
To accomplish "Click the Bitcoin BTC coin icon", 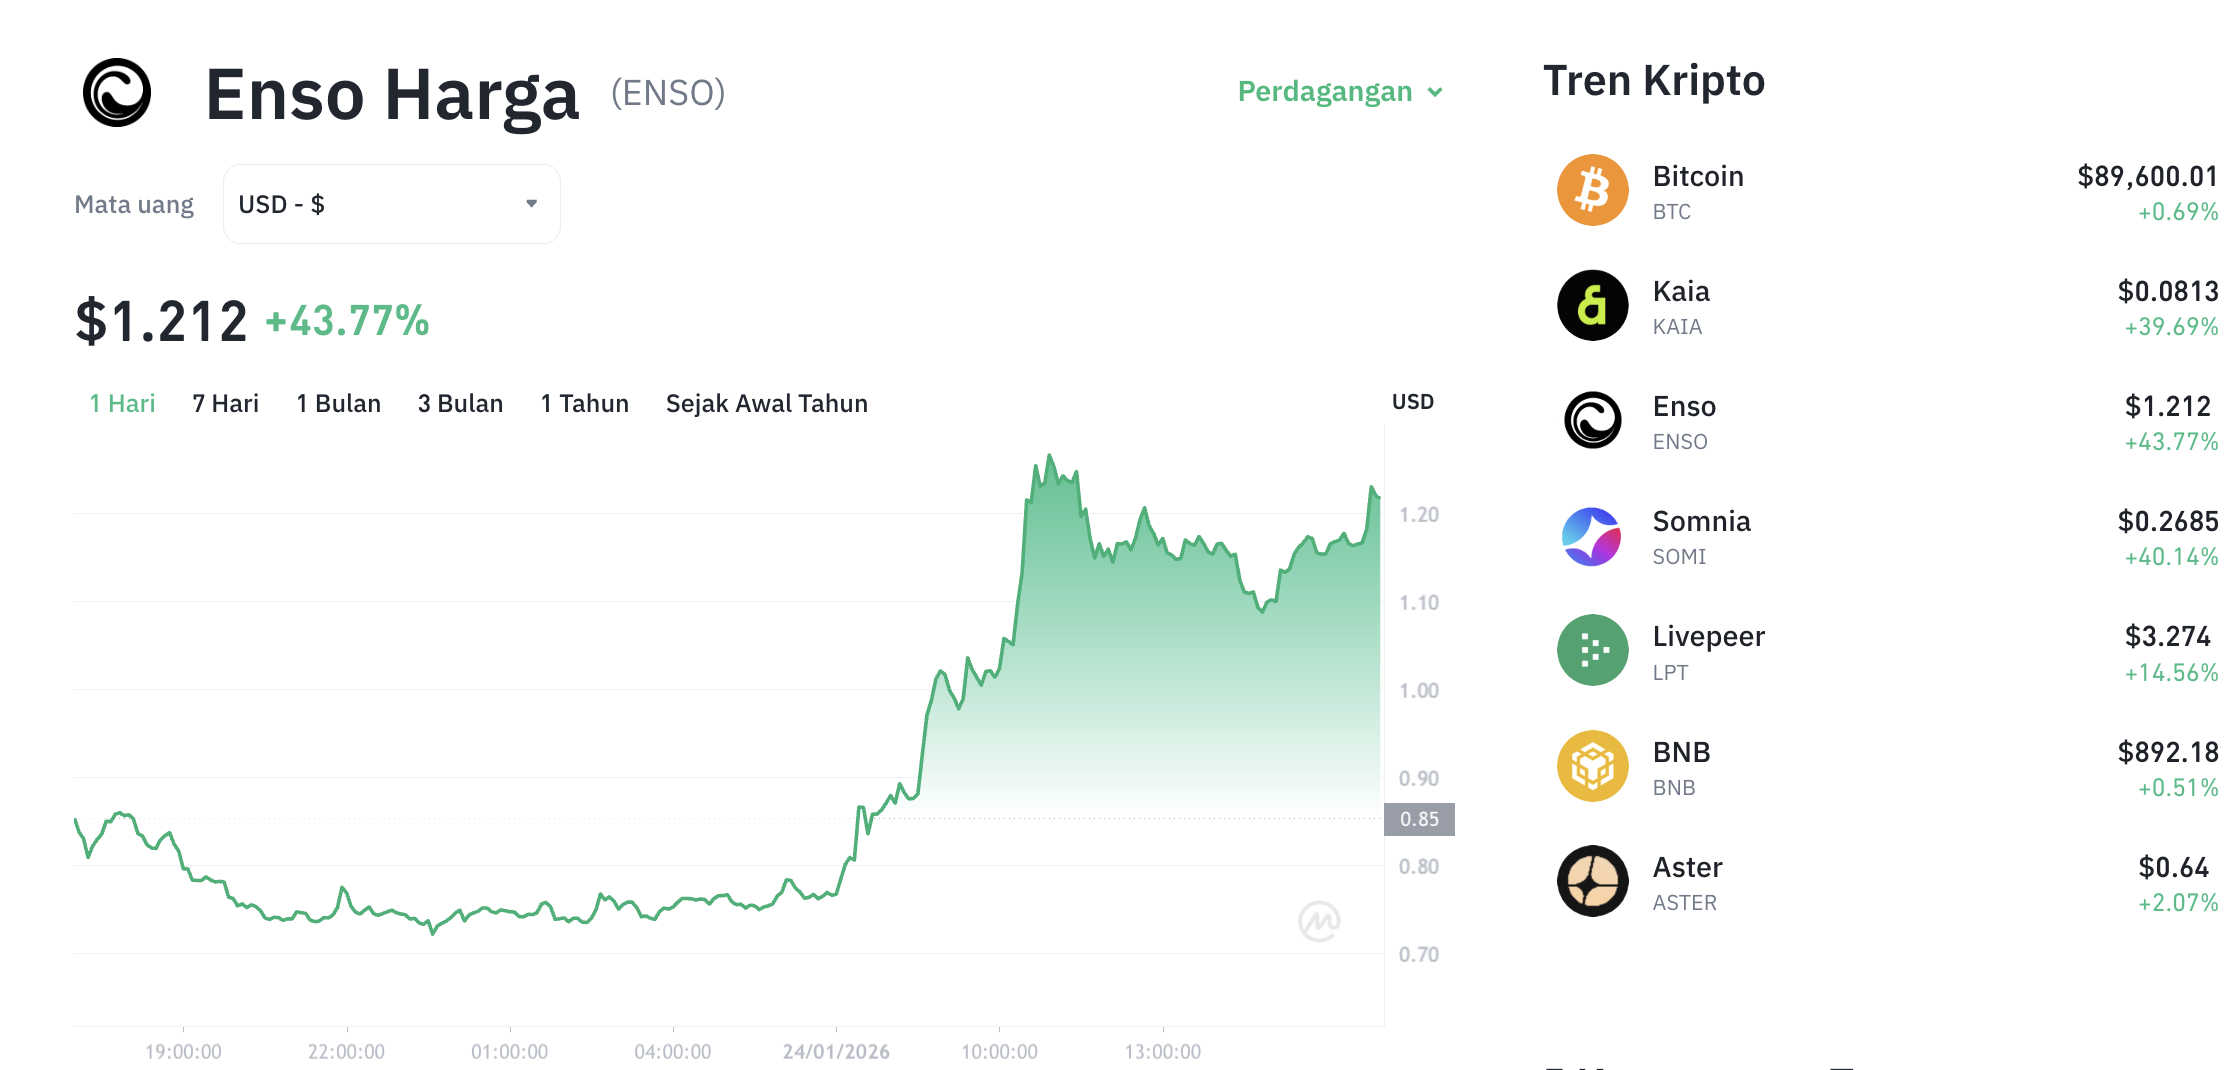I will click(1592, 190).
